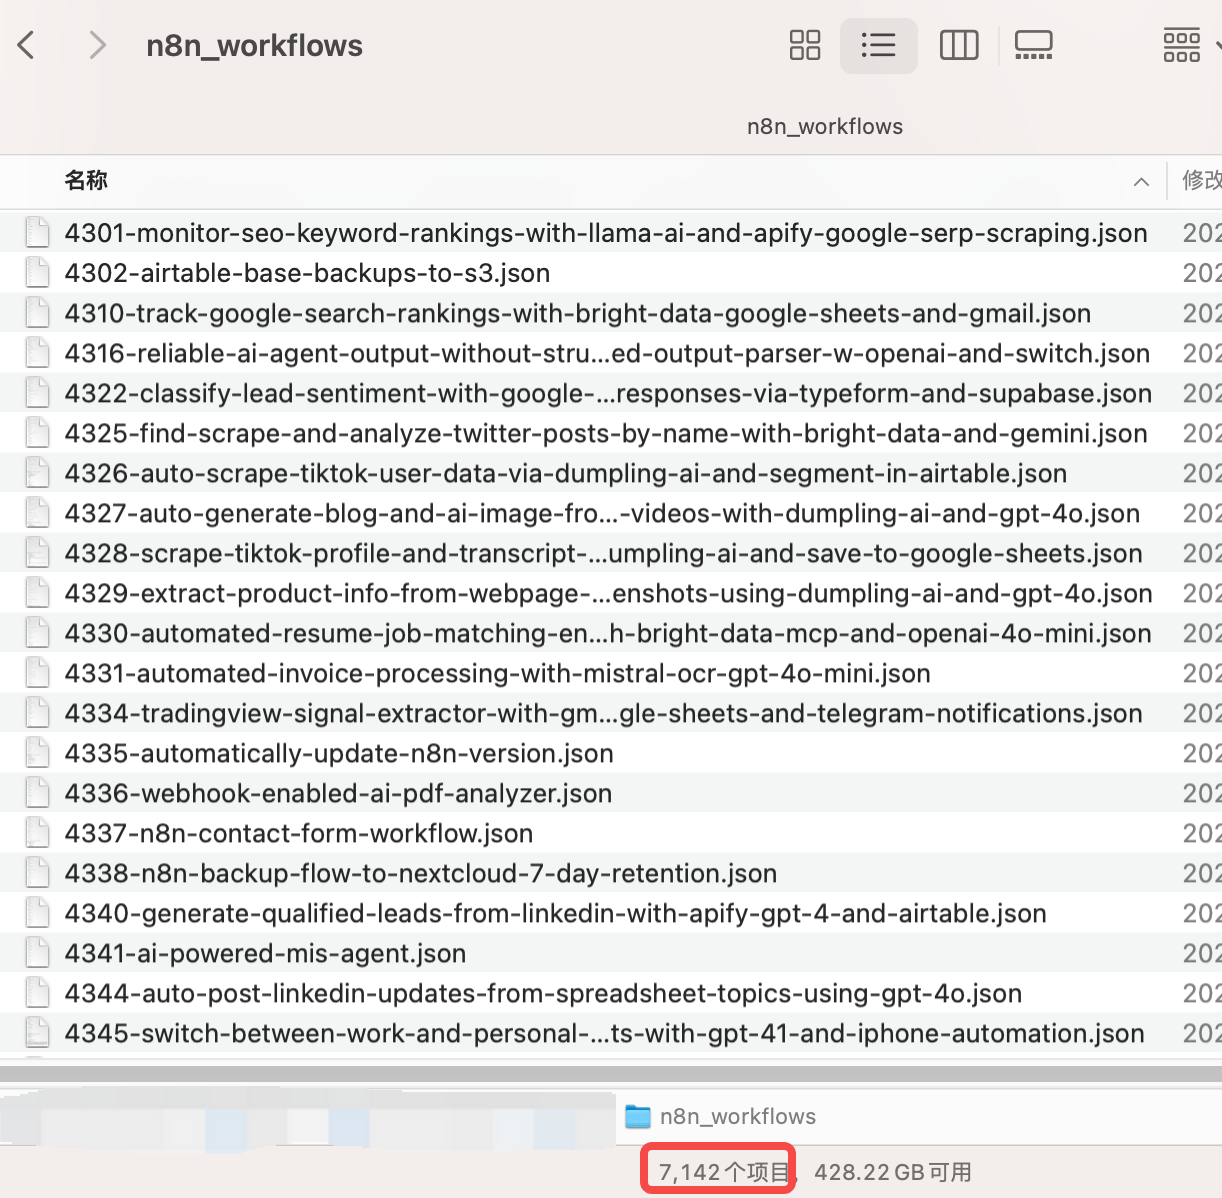This screenshot has width=1222, height=1198.
Task: Switch to icon grid view
Action: (x=804, y=45)
